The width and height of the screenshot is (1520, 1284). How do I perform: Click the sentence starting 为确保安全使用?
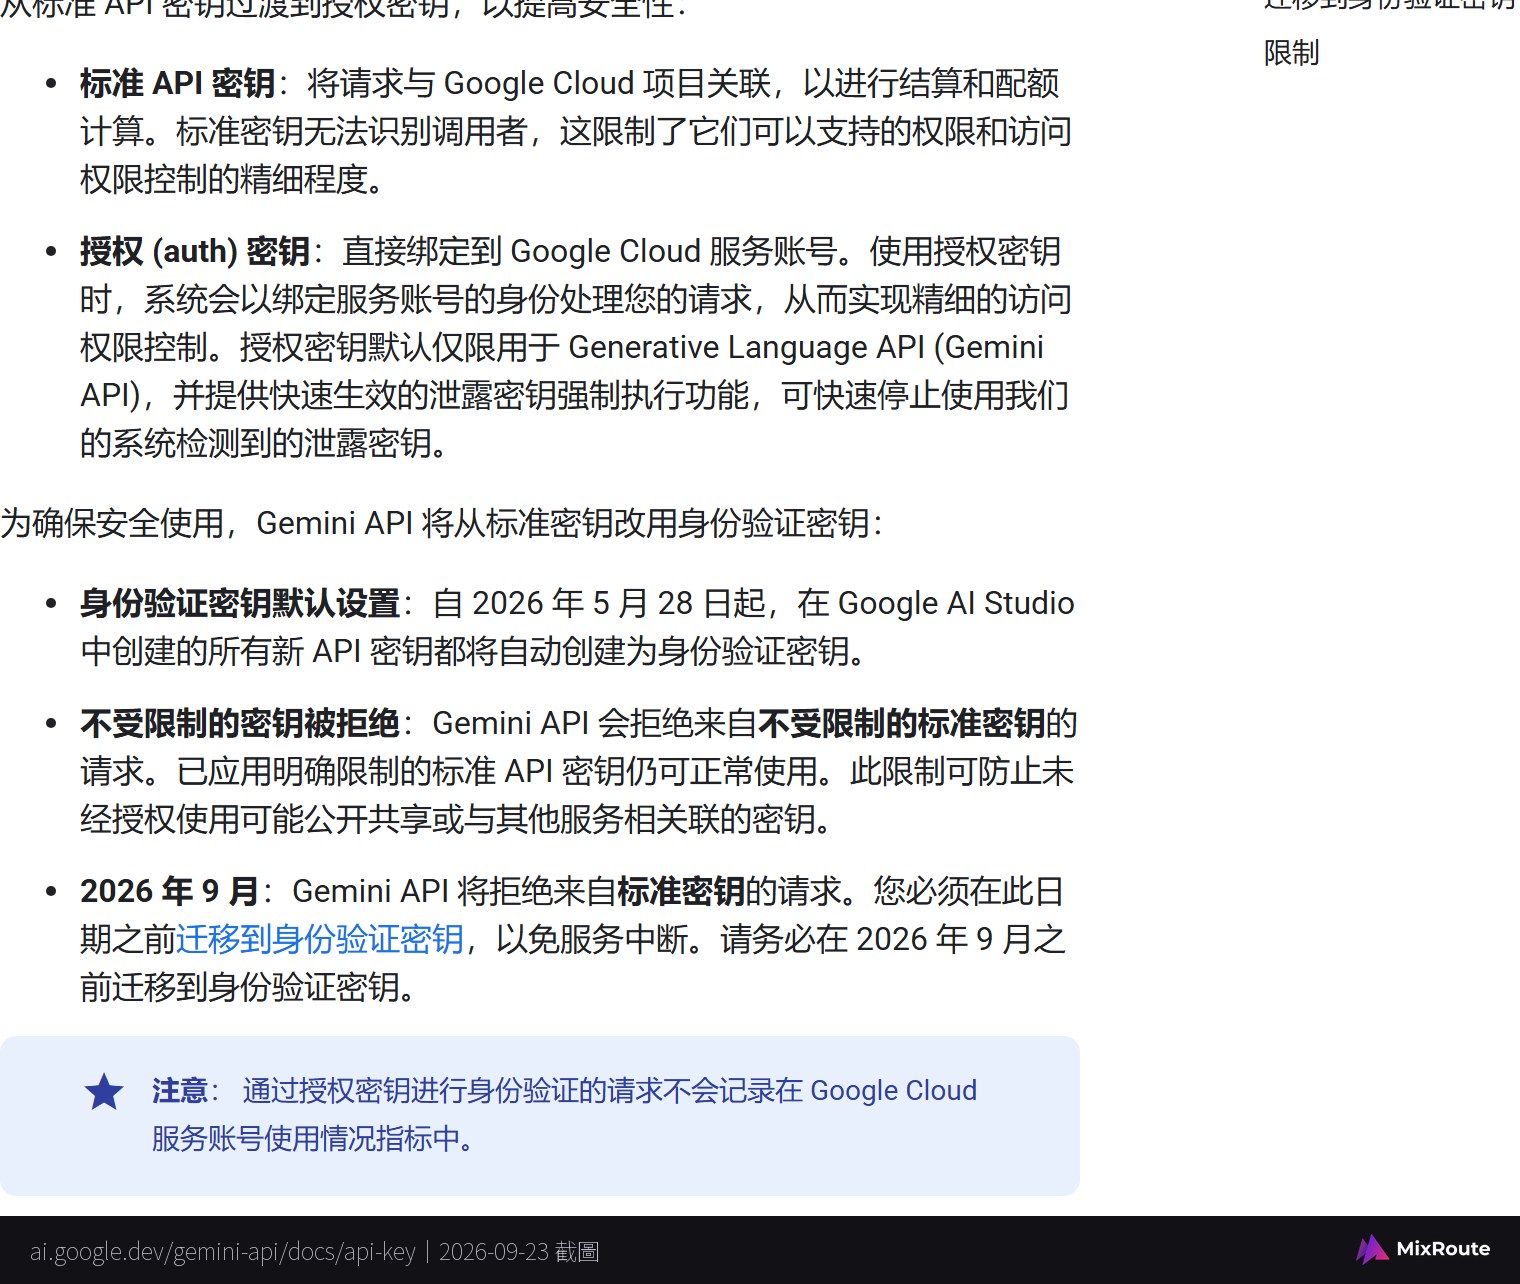pos(441,523)
